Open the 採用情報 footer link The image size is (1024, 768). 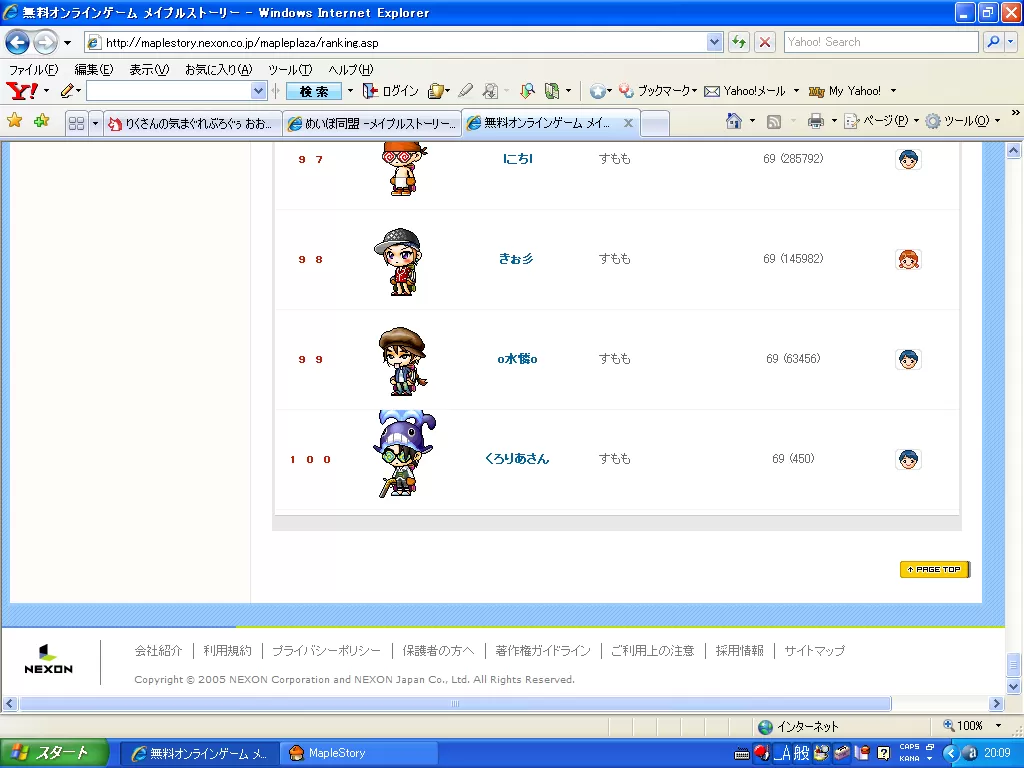pyautogui.click(x=739, y=650)
